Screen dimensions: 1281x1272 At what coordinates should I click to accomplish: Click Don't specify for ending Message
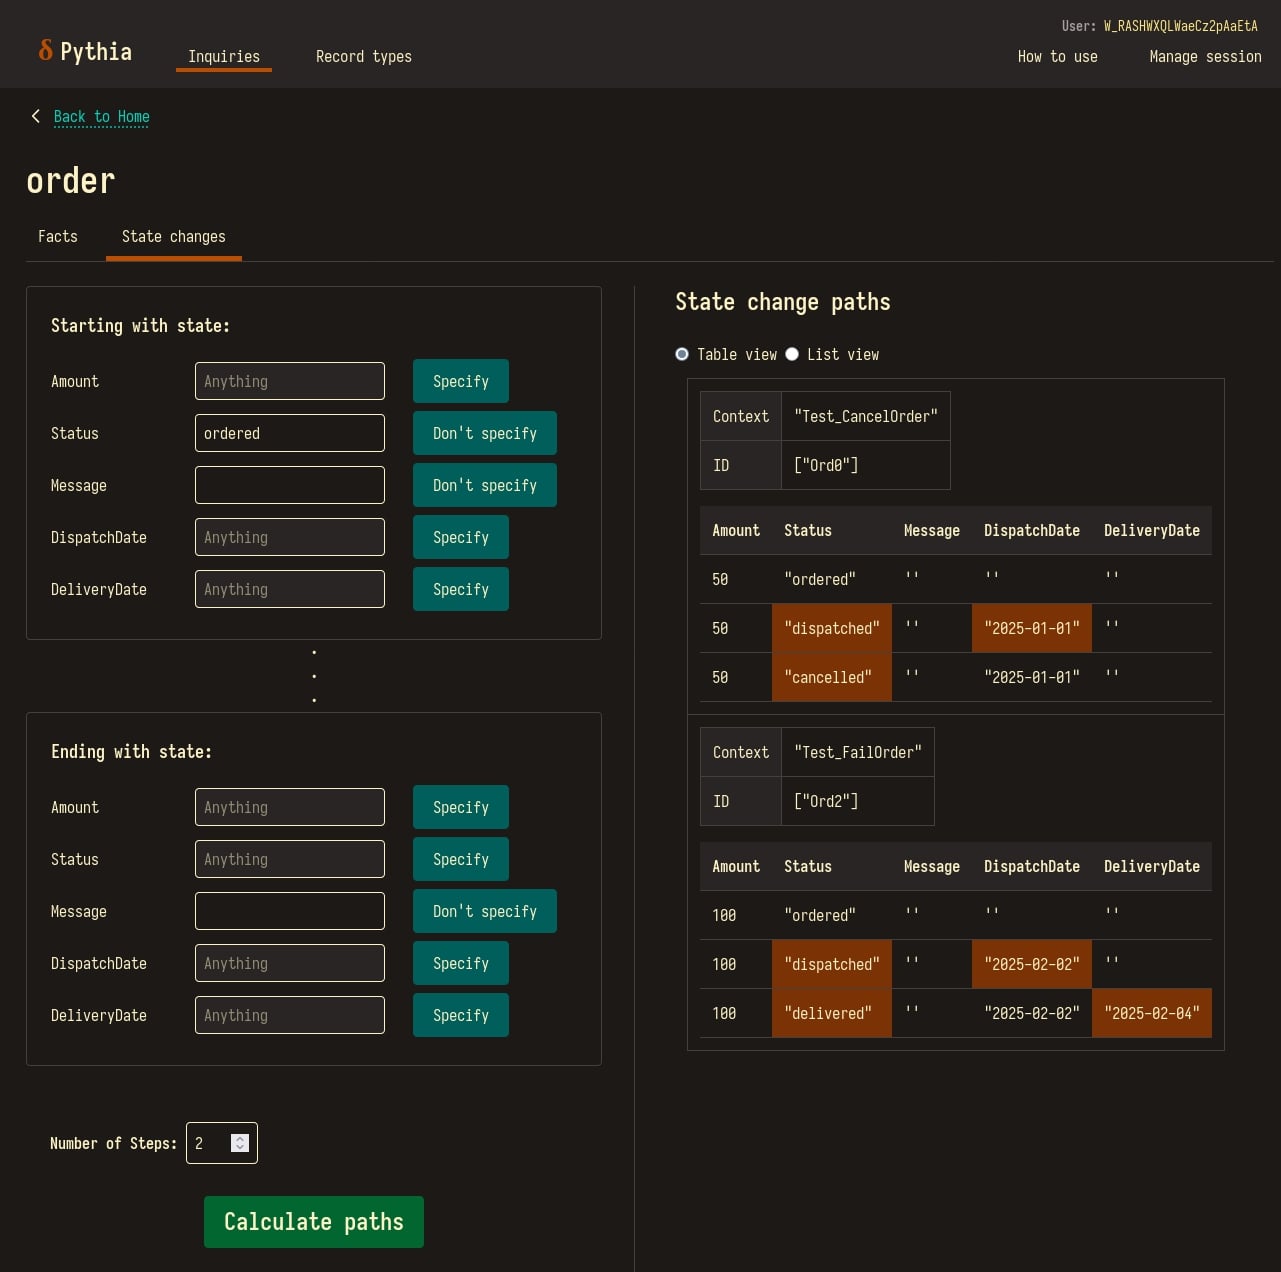pyautogui.click(x=485, y=911)
